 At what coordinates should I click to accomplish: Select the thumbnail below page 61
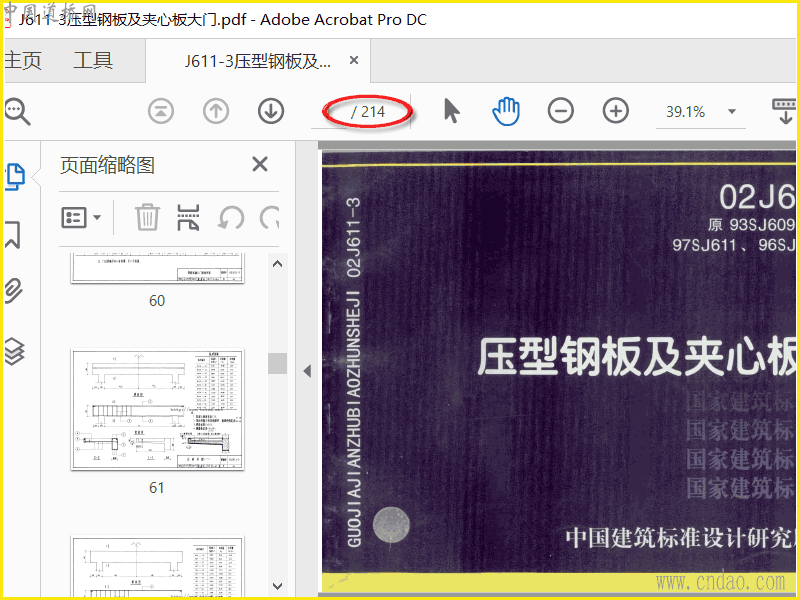pos(157,566)
